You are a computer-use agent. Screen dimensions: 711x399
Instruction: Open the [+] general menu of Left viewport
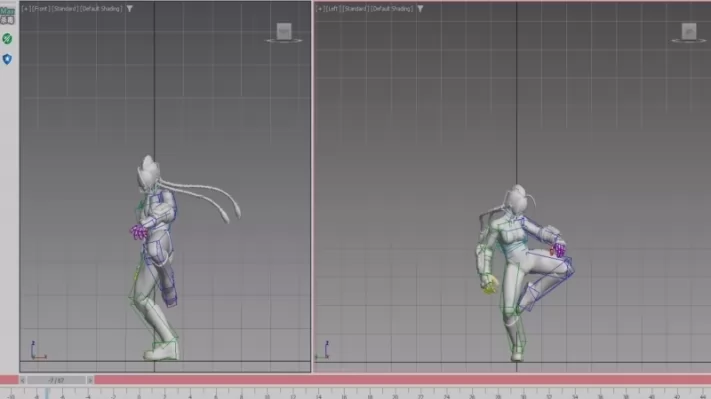pyautogui.click(x=320, y=9)
